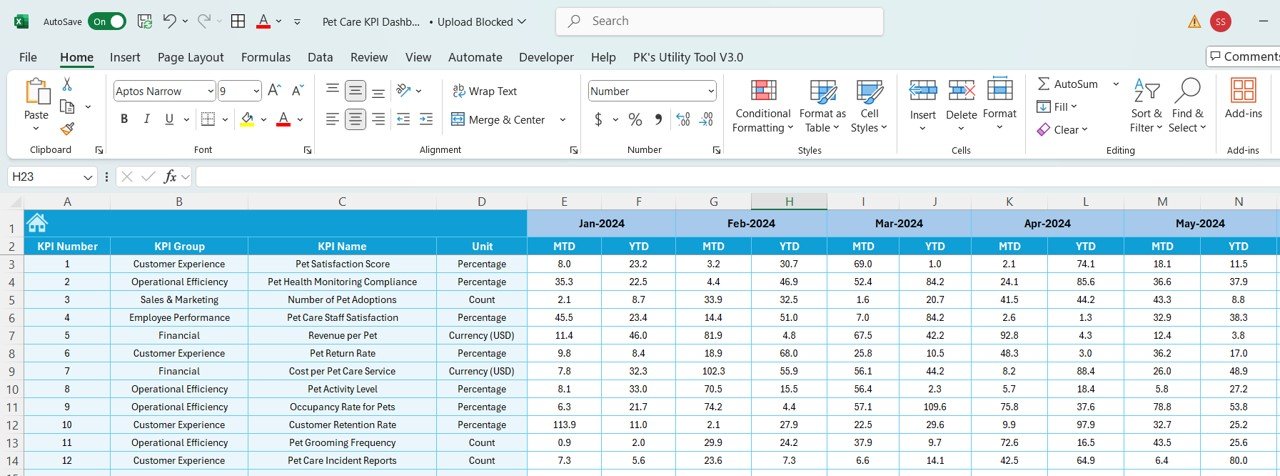Click AutoSum button
The image size is (1280, 476).
(x=1068, y=84)
